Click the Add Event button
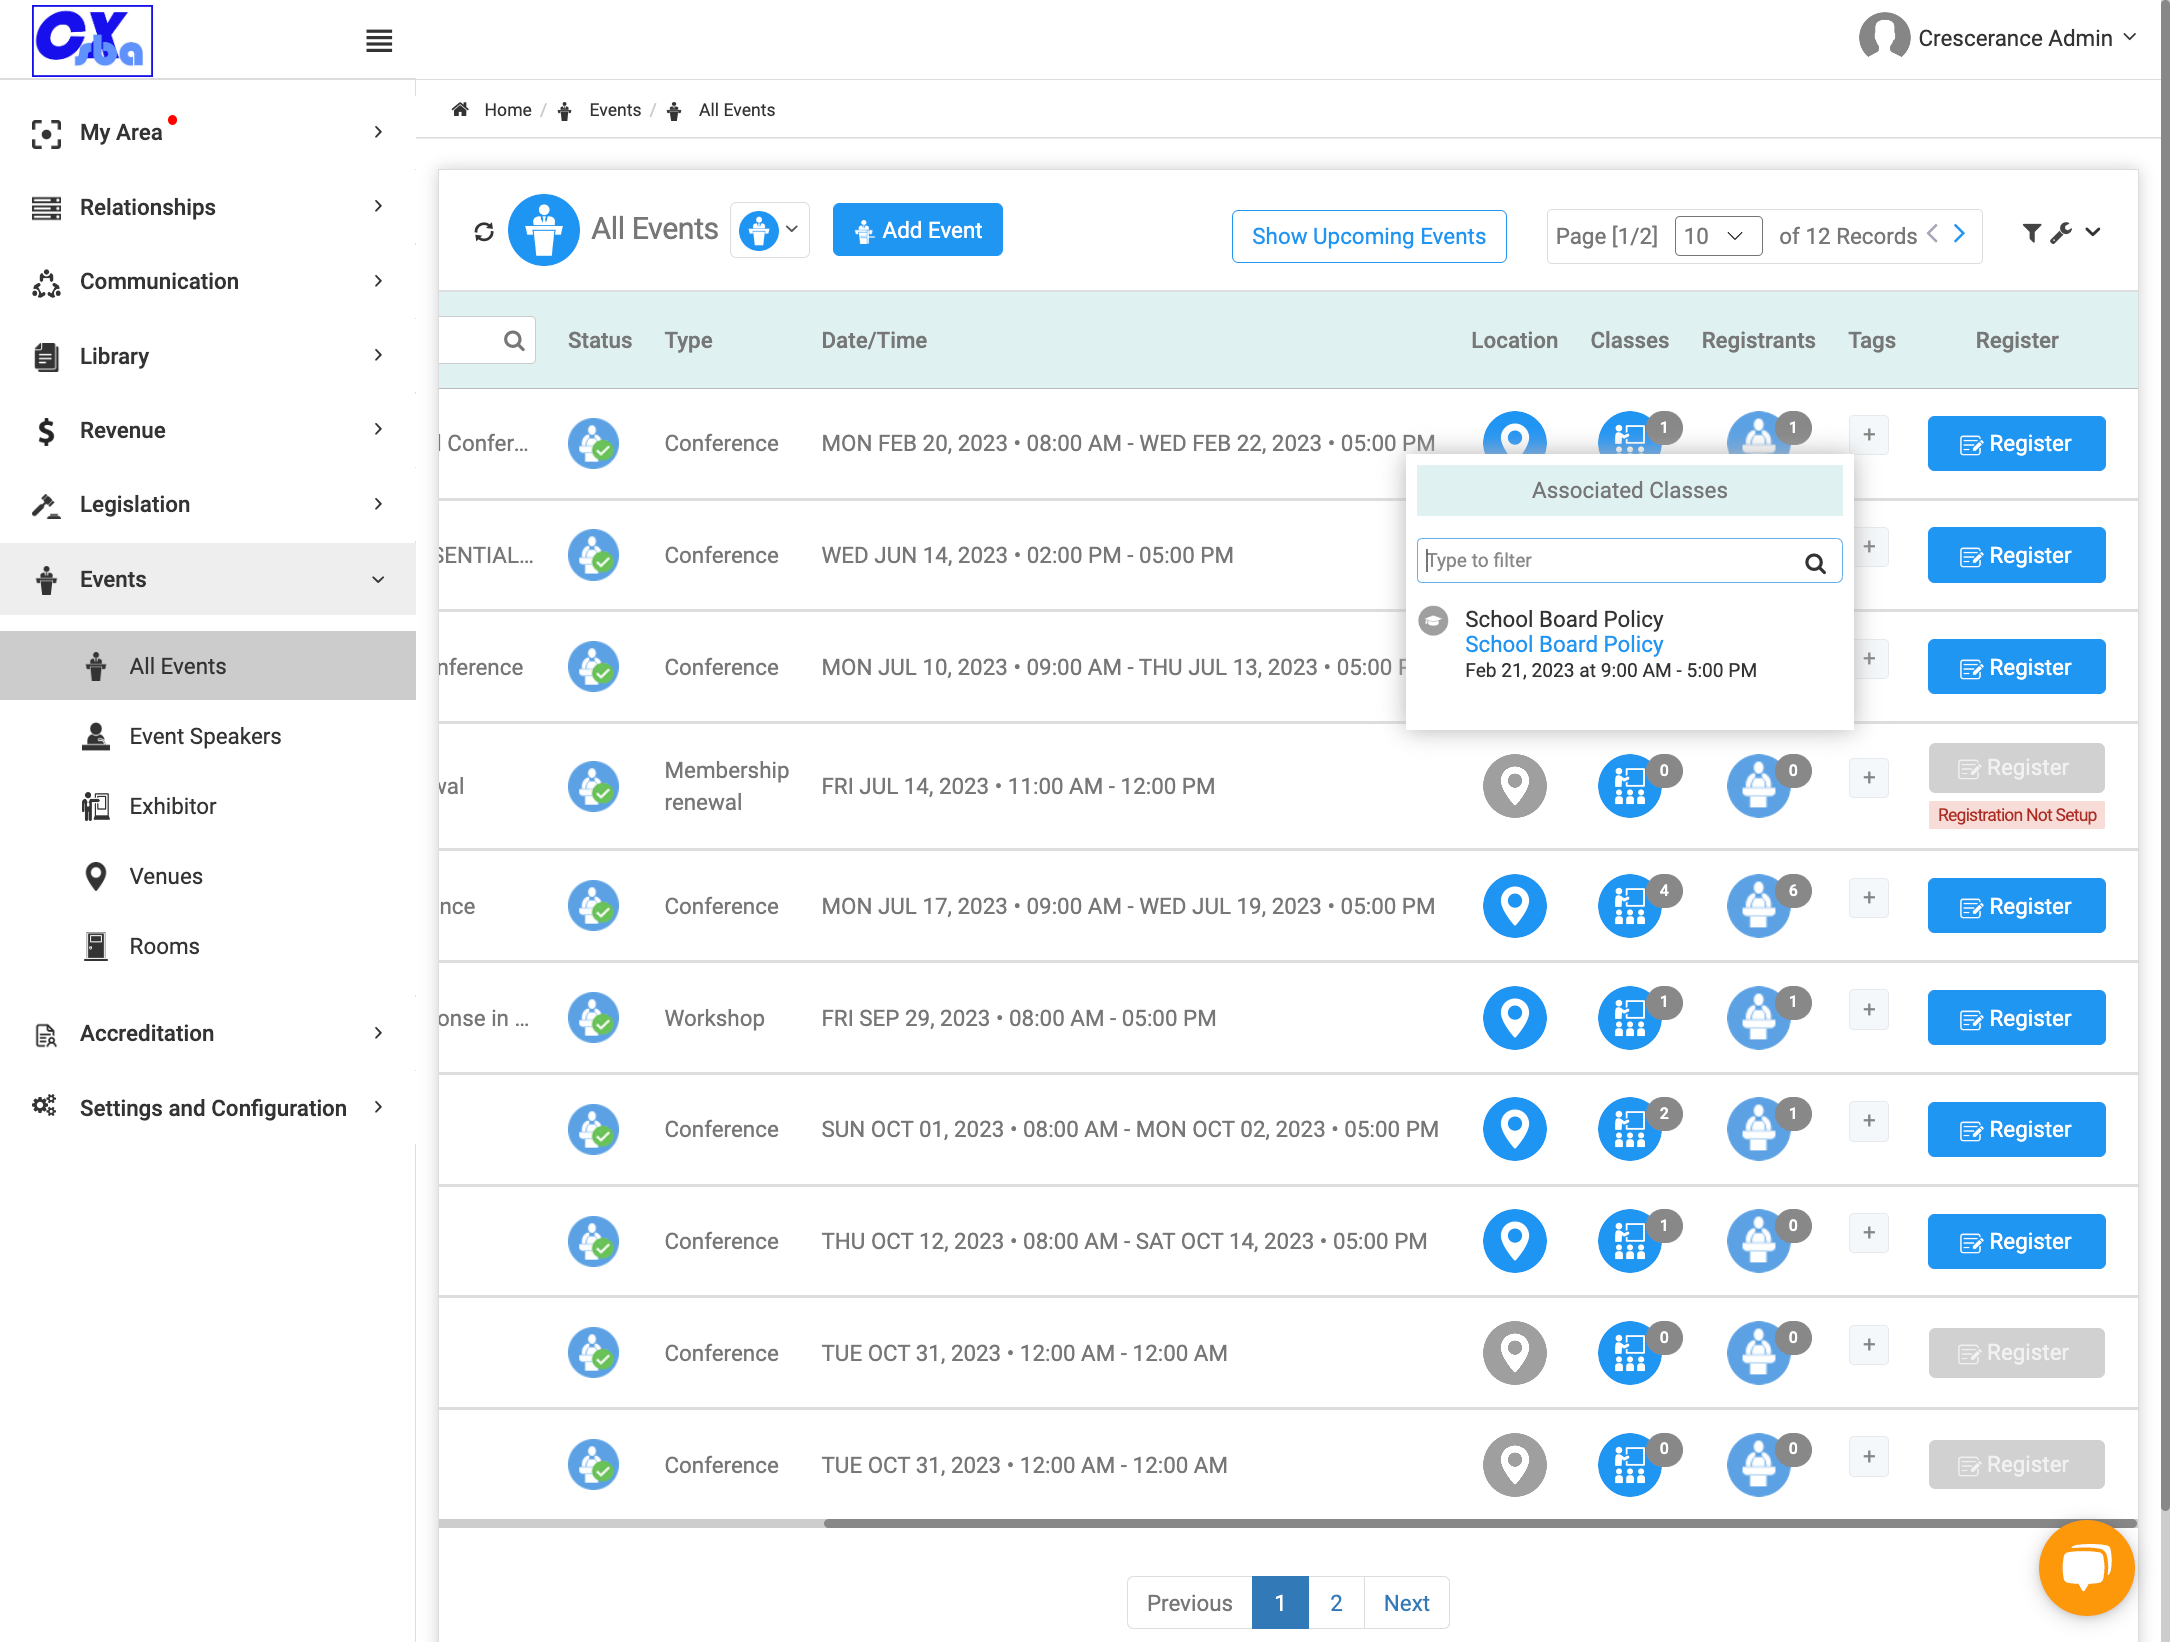The height and width of the screenshot is (1642, 2170). coord(918,230)
